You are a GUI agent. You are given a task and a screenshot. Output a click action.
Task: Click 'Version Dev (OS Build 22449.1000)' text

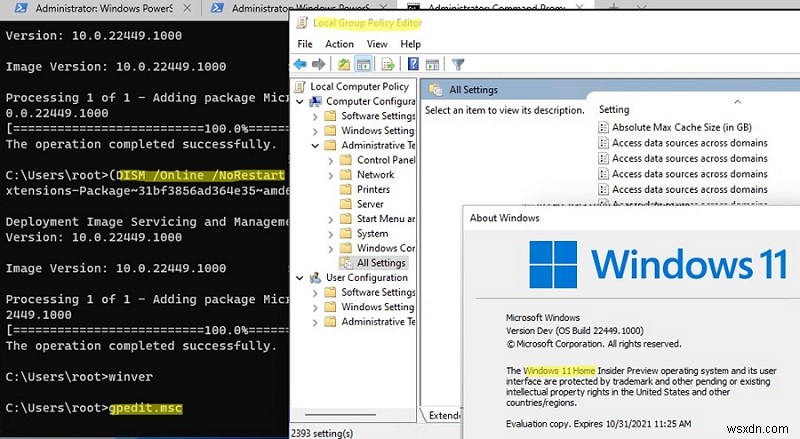[574, 331]
